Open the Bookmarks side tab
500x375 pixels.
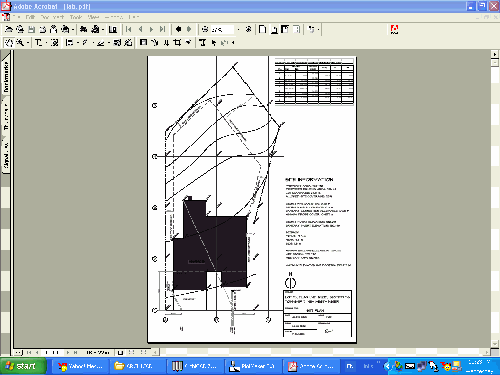click(6, 76)
